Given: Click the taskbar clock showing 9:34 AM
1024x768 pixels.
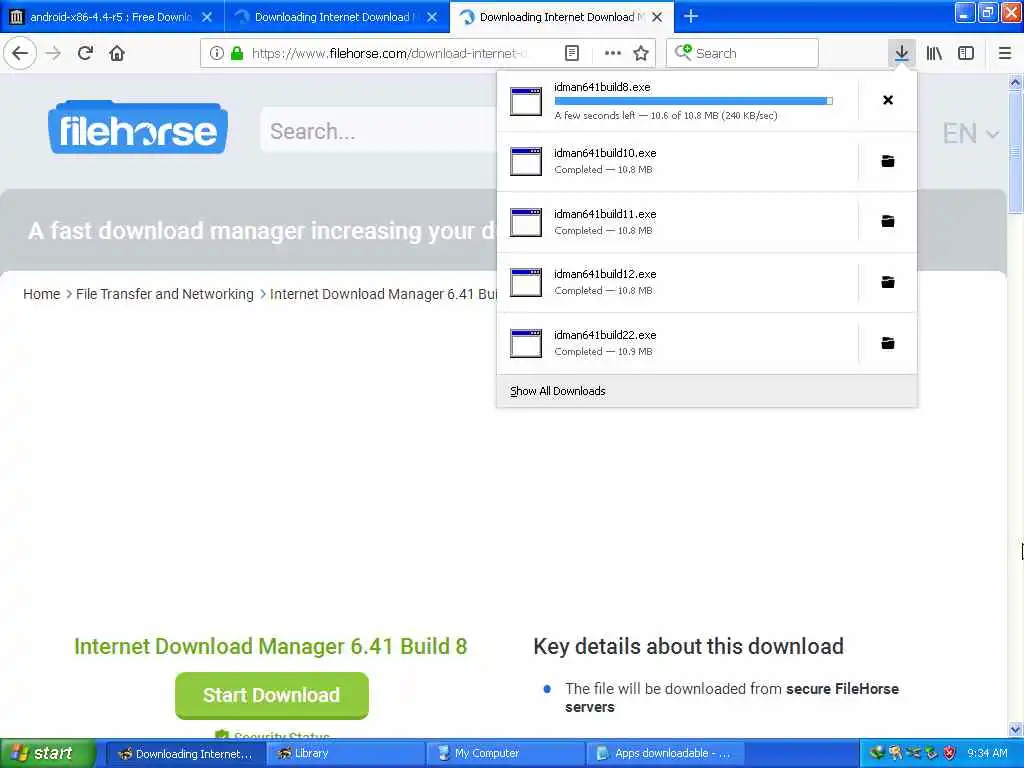Looking at the screenshot, I should [x=987, y=753].
